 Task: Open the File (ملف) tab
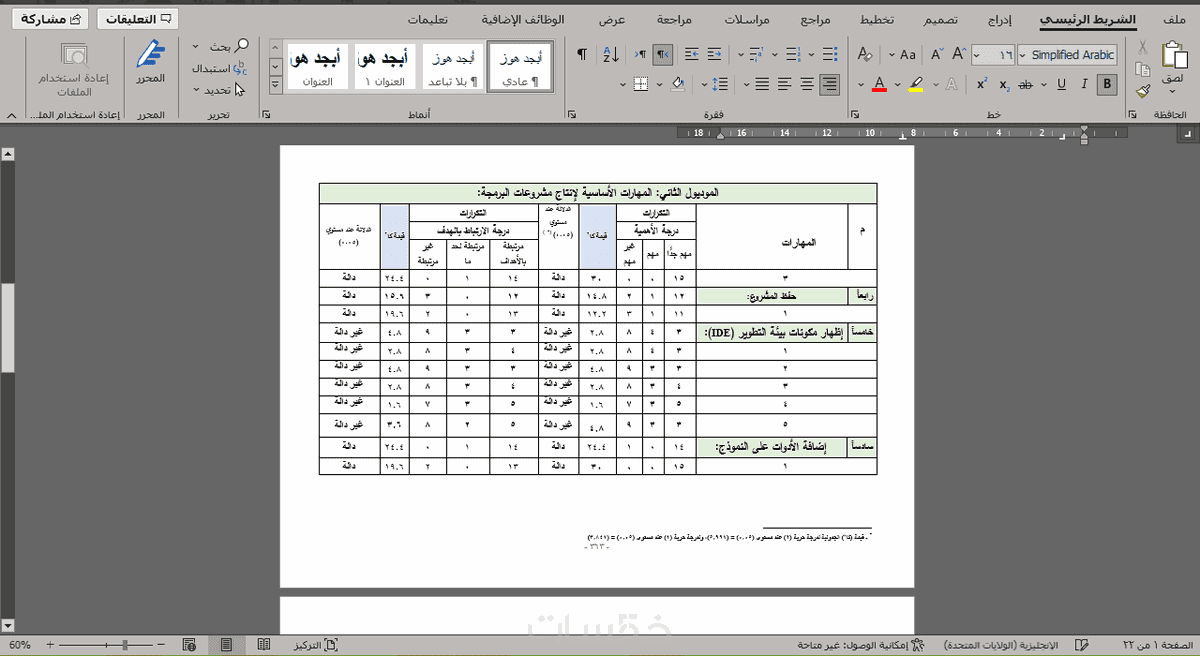(1174, 20)
